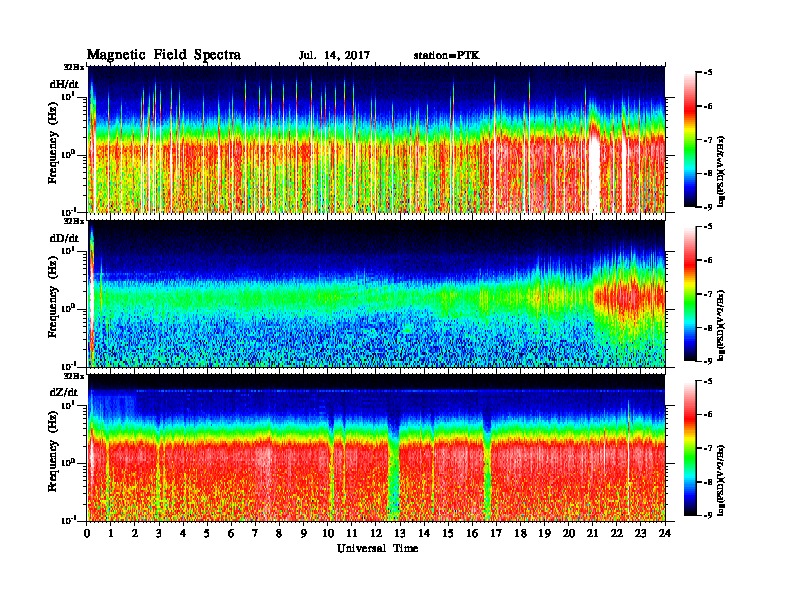Click hour 23 on the time axis
The image size is (792, 612).
(641, 534)
